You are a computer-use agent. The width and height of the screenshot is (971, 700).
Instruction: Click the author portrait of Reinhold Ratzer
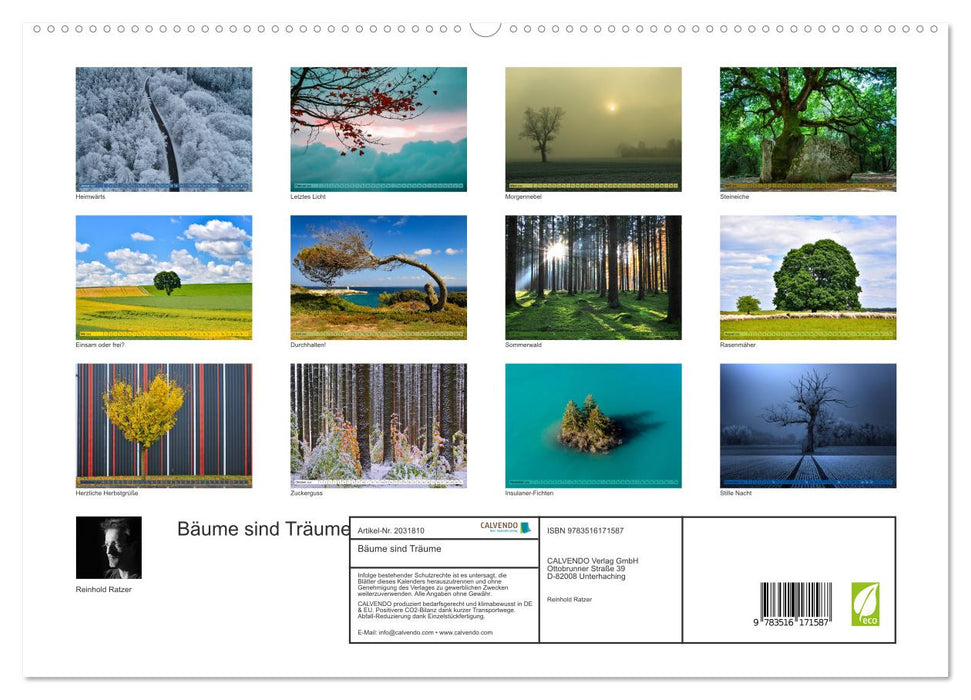click(106, 546)
